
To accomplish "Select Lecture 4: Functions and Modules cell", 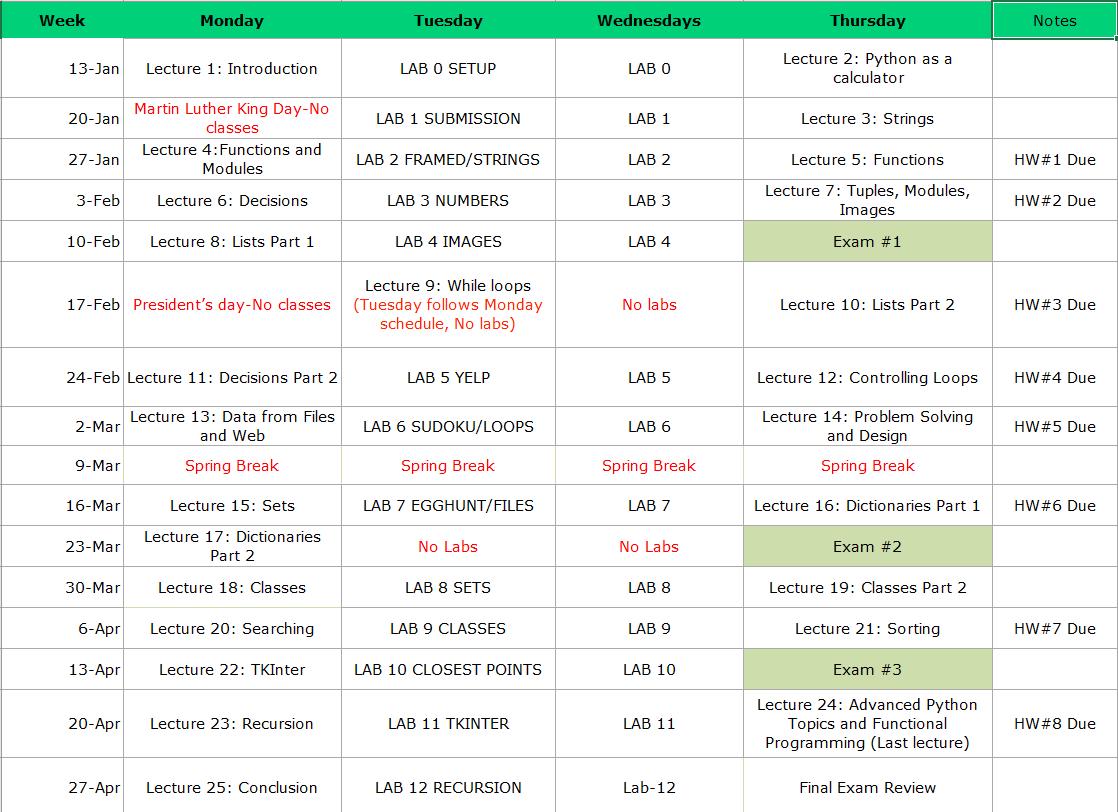I will coord(232,159).
